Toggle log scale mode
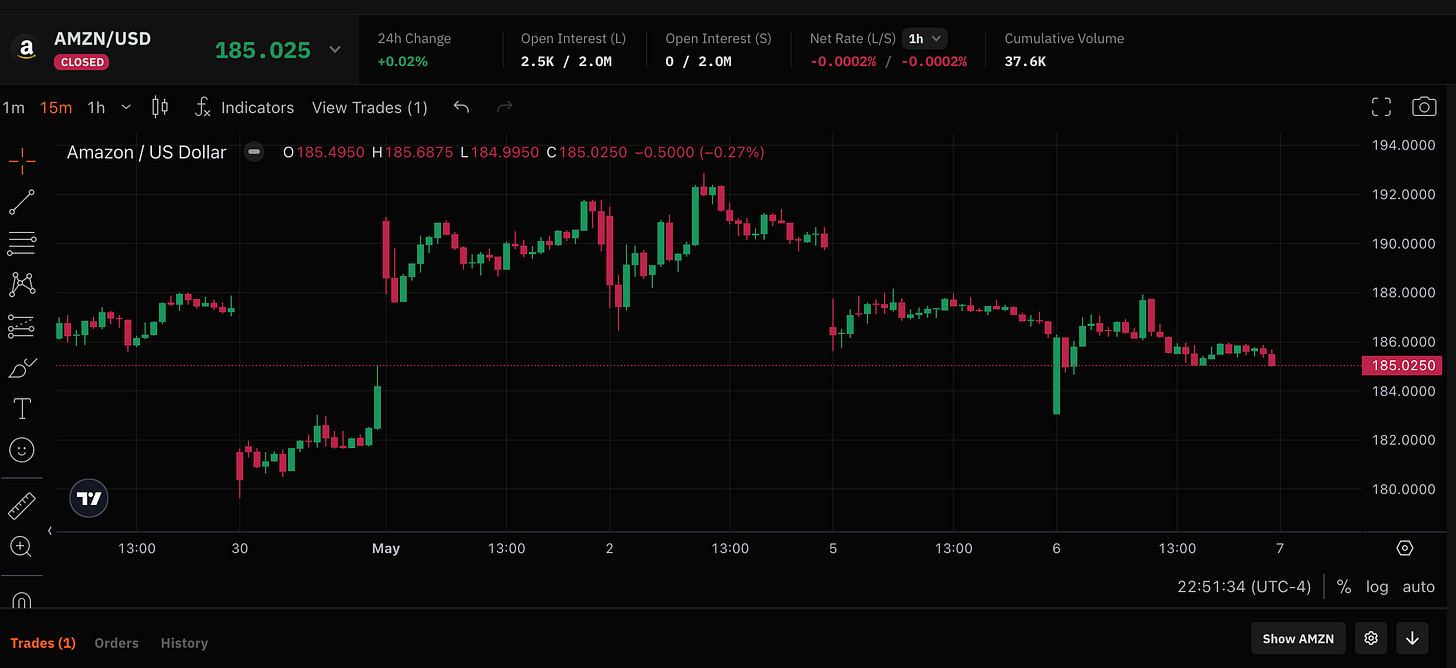The image size is (1456, 668). 1377,587
